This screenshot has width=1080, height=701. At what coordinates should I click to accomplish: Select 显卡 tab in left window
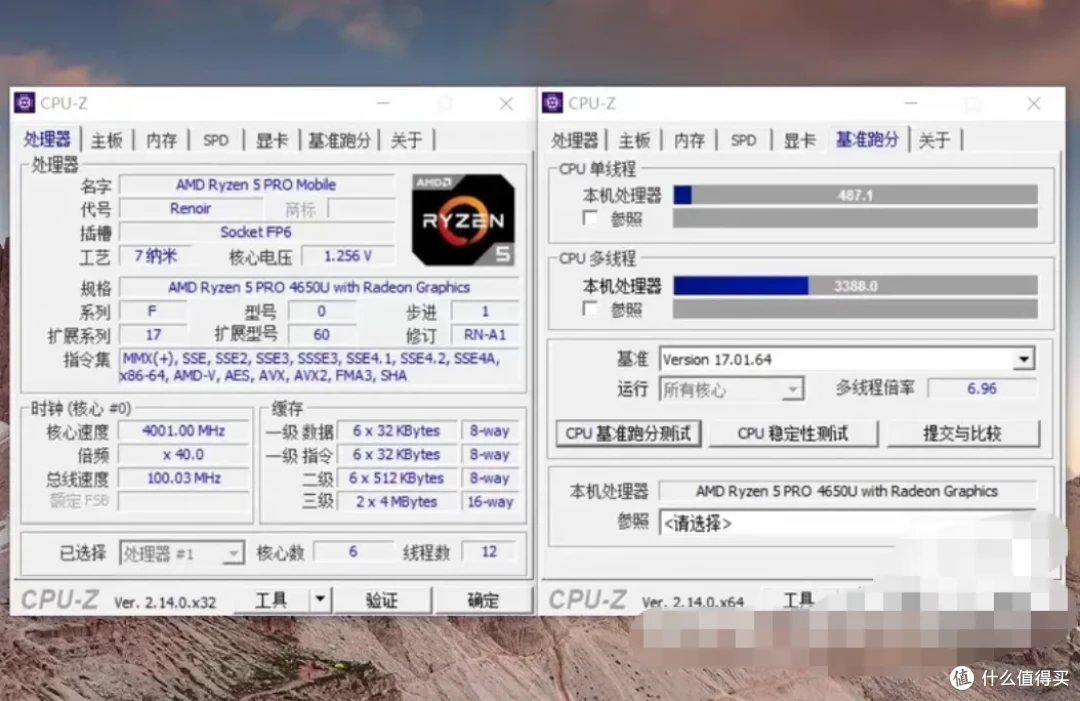(272, 140)
